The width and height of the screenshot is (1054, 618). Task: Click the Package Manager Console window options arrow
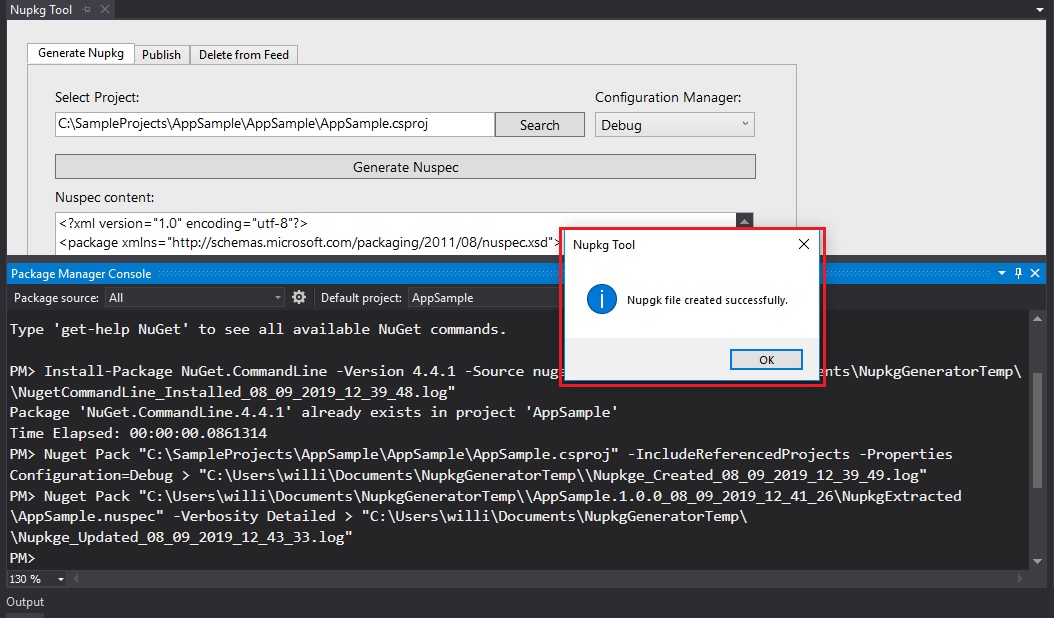1000,272
